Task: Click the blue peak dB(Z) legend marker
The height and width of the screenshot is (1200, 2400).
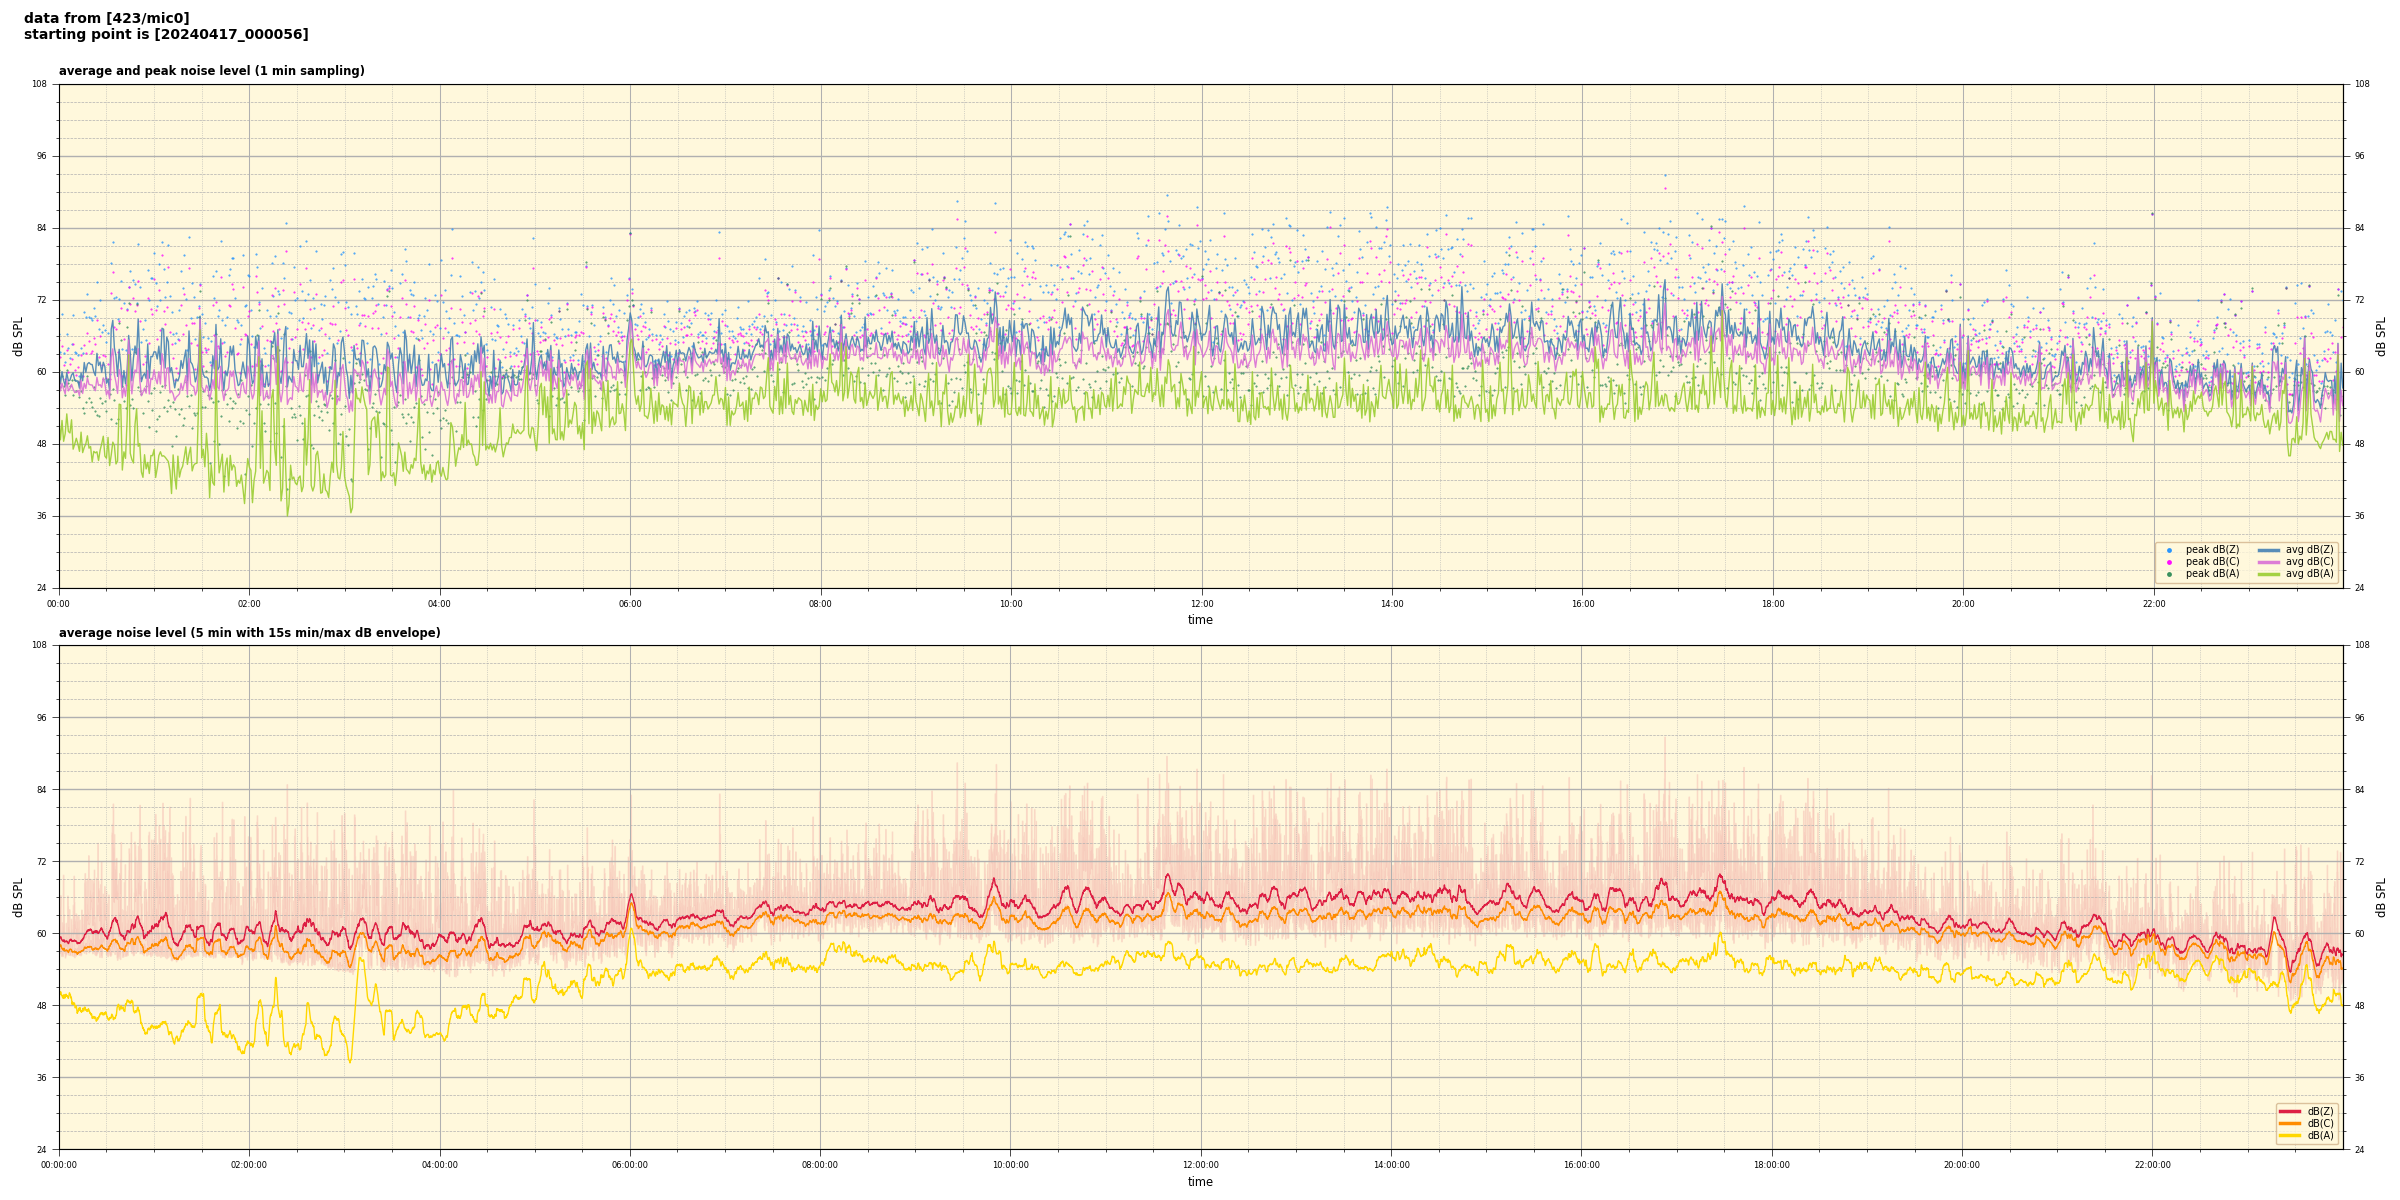Action: pyautogui.click(x=2169, y=550)
